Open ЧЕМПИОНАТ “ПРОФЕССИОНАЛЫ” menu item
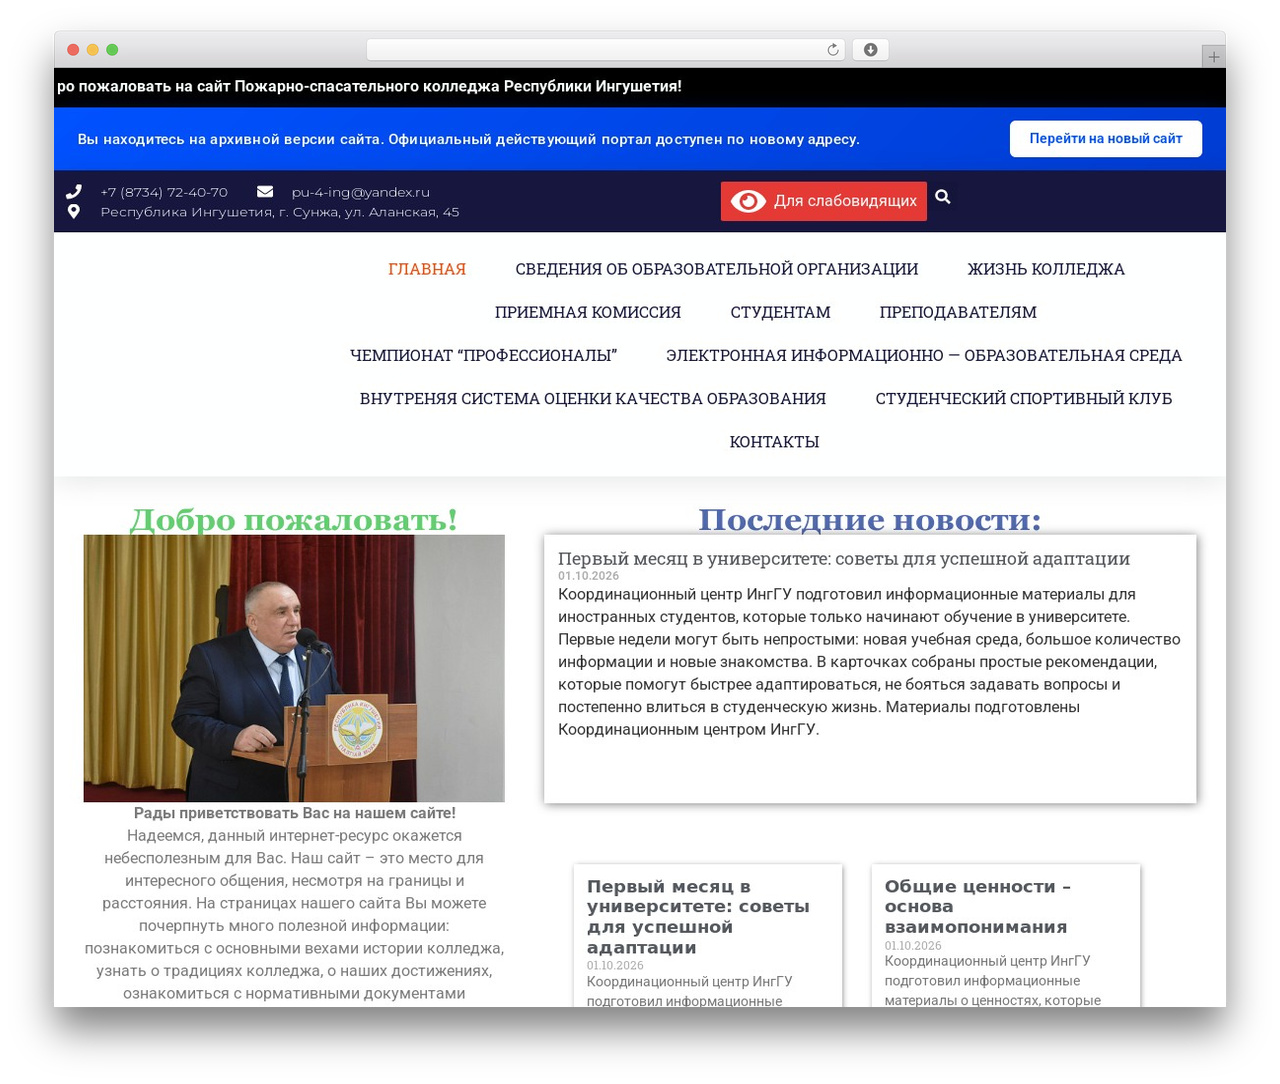This screenshot has width=1280, height=1084. click(483, 355)
